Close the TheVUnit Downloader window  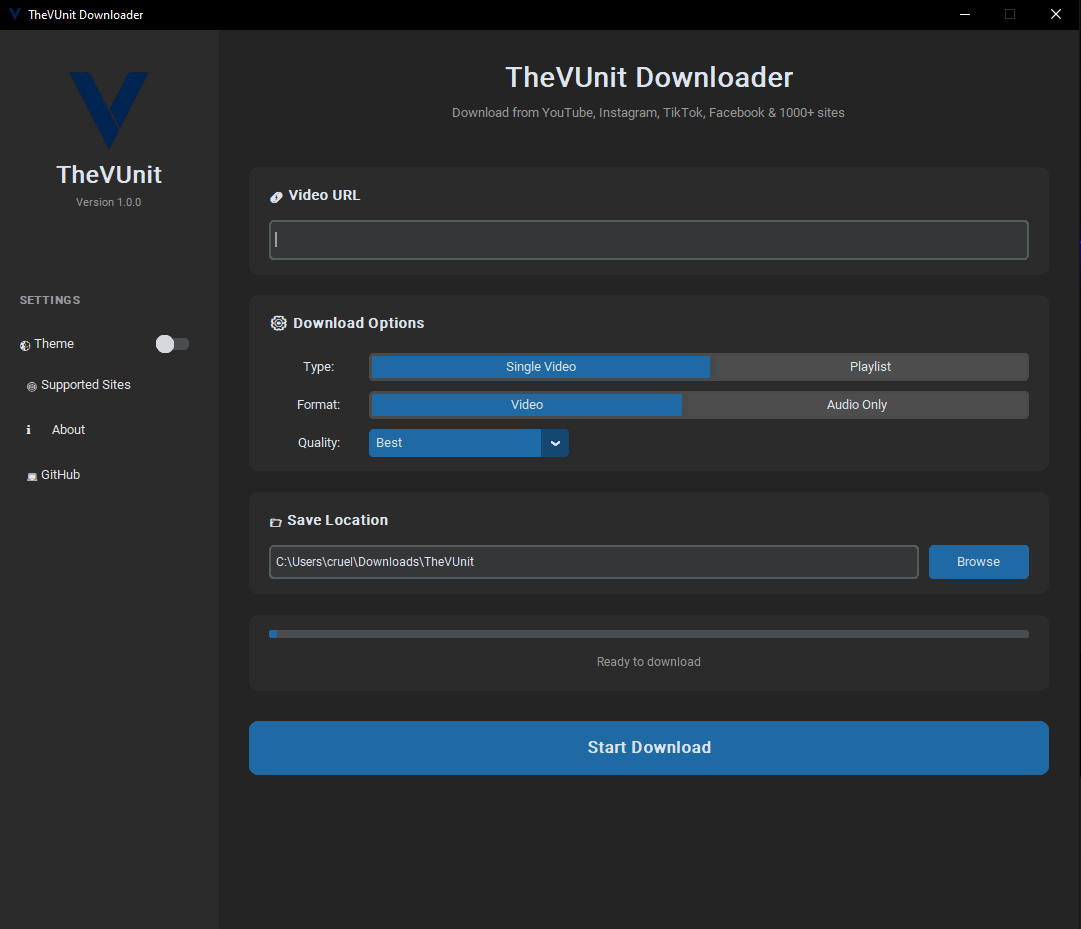click(x=1055, y=14)
